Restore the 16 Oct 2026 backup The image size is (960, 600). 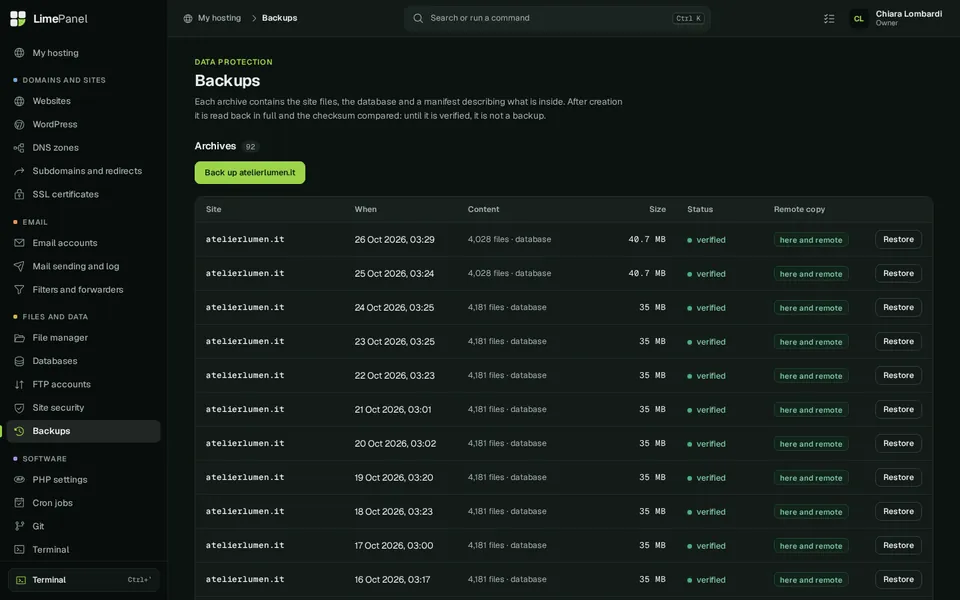point(898,579)
